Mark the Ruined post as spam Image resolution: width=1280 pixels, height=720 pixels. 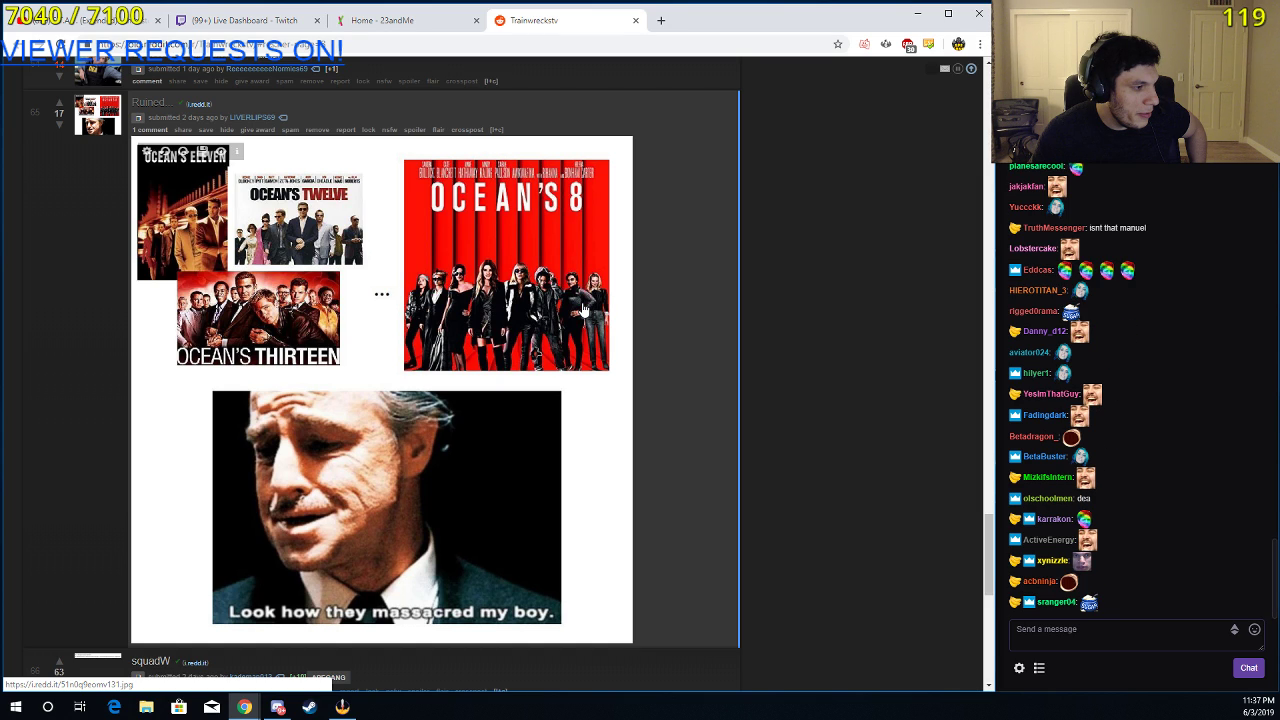pyautogui.click(x=290, y=130)
